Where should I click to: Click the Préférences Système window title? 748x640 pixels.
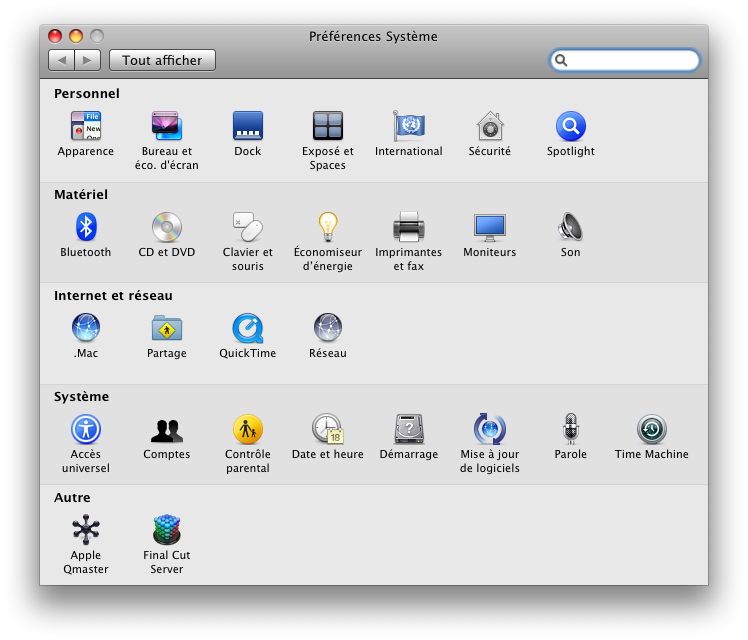tap(373, 36)
